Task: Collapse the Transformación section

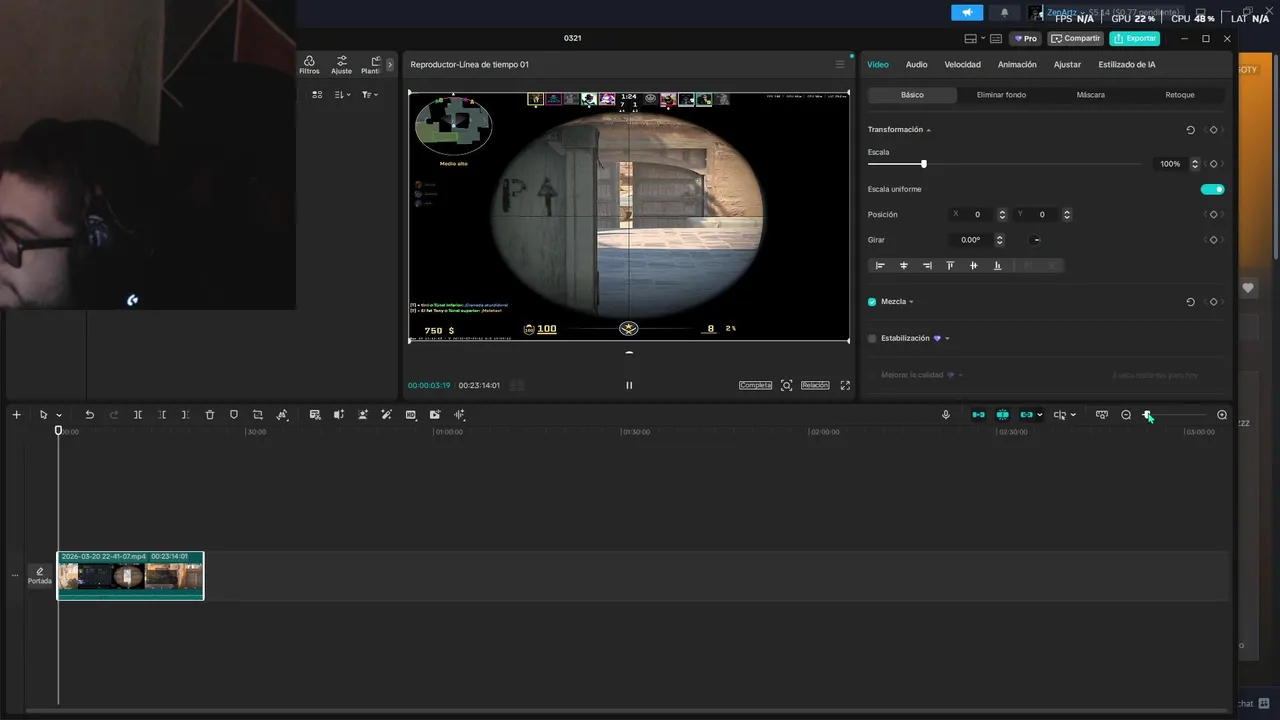Action: pyautogui.click(x=928, y=130)
